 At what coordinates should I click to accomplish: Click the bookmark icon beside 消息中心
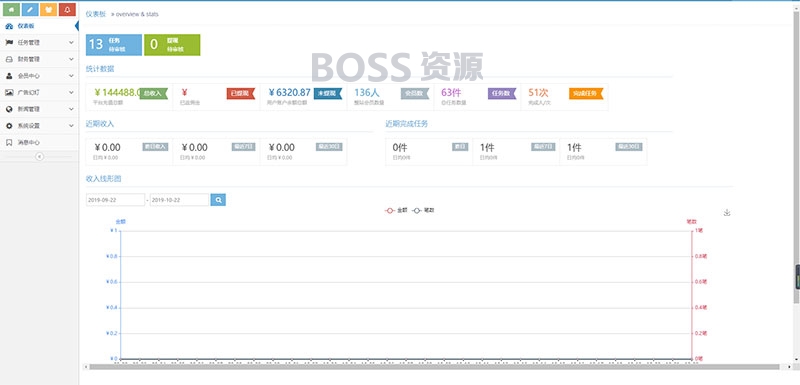point(9,142)
